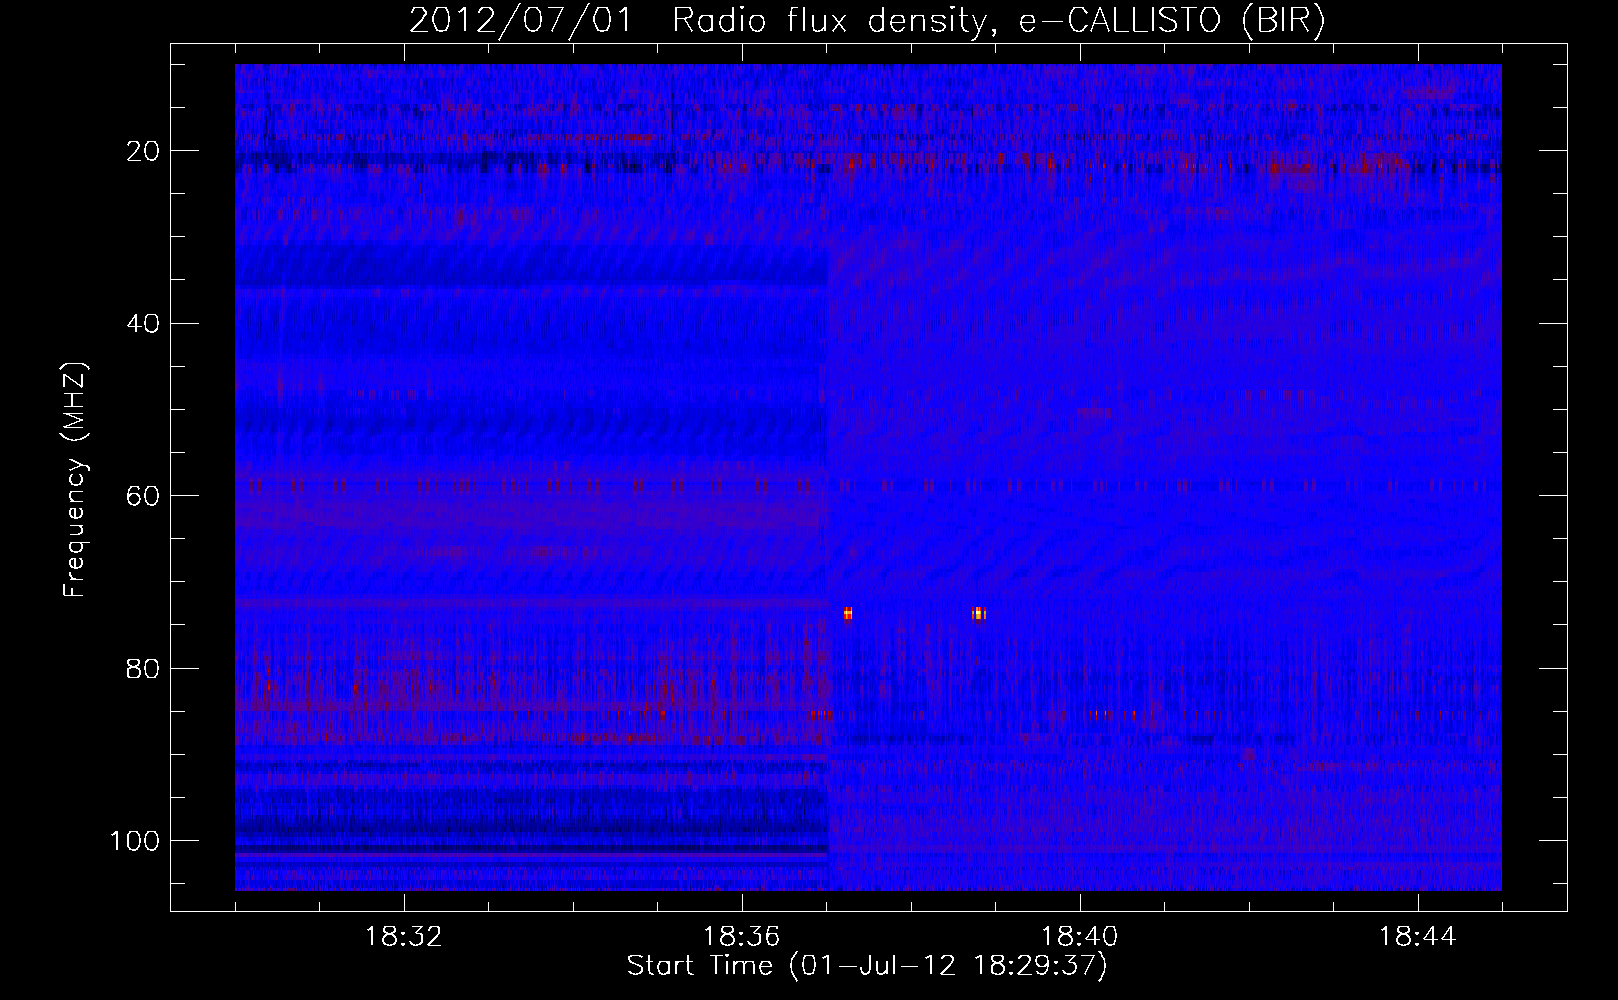Click the 80 MHz frequency tick label
1618x1000 pixels.
coord(142,668)
